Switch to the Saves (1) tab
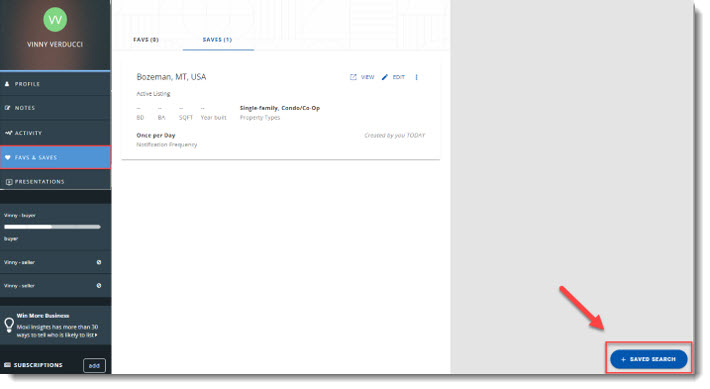The image size is (710, 389). [217, 40]
